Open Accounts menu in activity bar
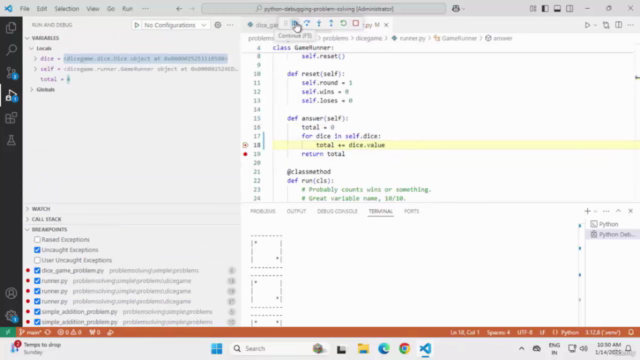Image resolution: width=640 pixels, height=360 pixels. coord(11,293)
